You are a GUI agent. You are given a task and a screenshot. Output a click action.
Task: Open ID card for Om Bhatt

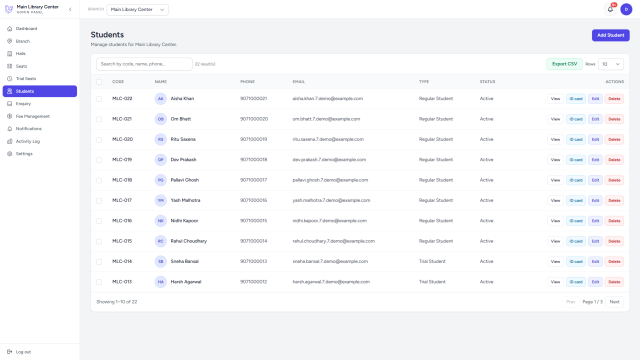pos(576,119)
